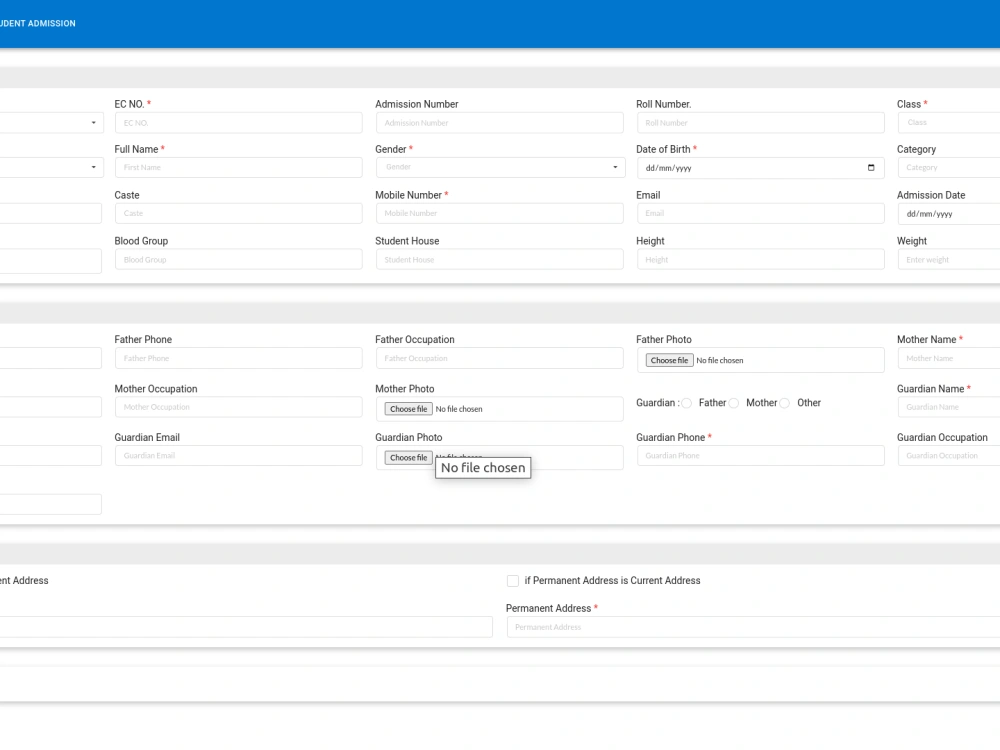The height and width of the screenshot is (750, 1000).
Task: Click the Father Phone field
Action: click(x=239, y=358)
